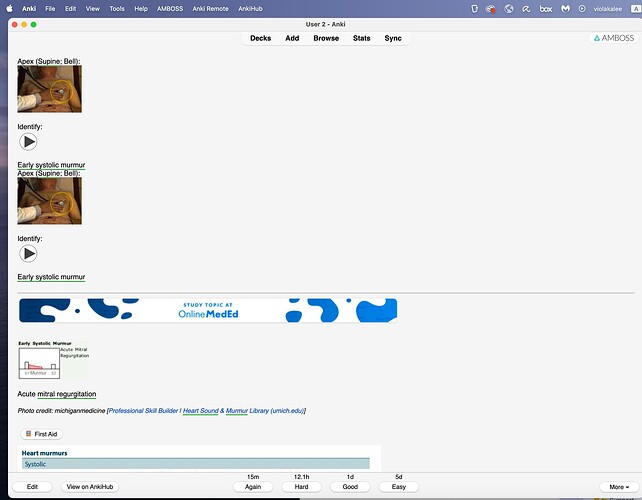Open the Stats view
This screenshot has height=500, width=642.
(x=361, y=38)
